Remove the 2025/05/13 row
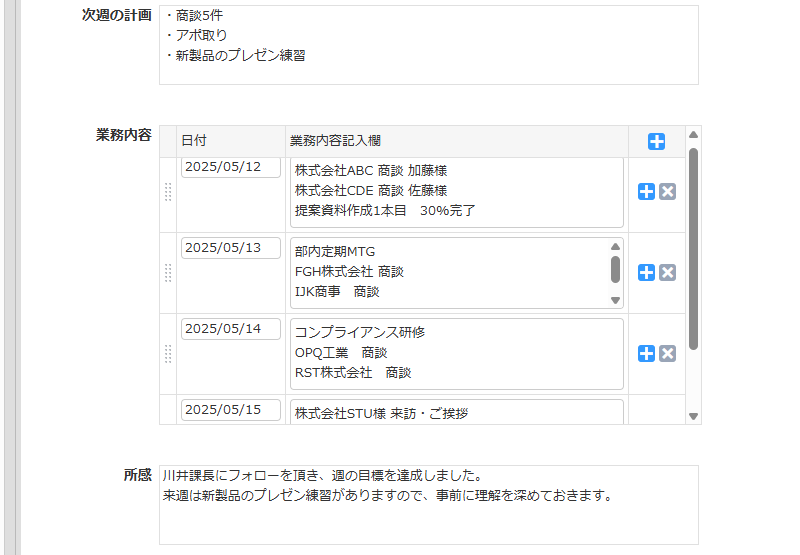Image resolution: width=800 pixels, height=555 pixels. [668, 272]
